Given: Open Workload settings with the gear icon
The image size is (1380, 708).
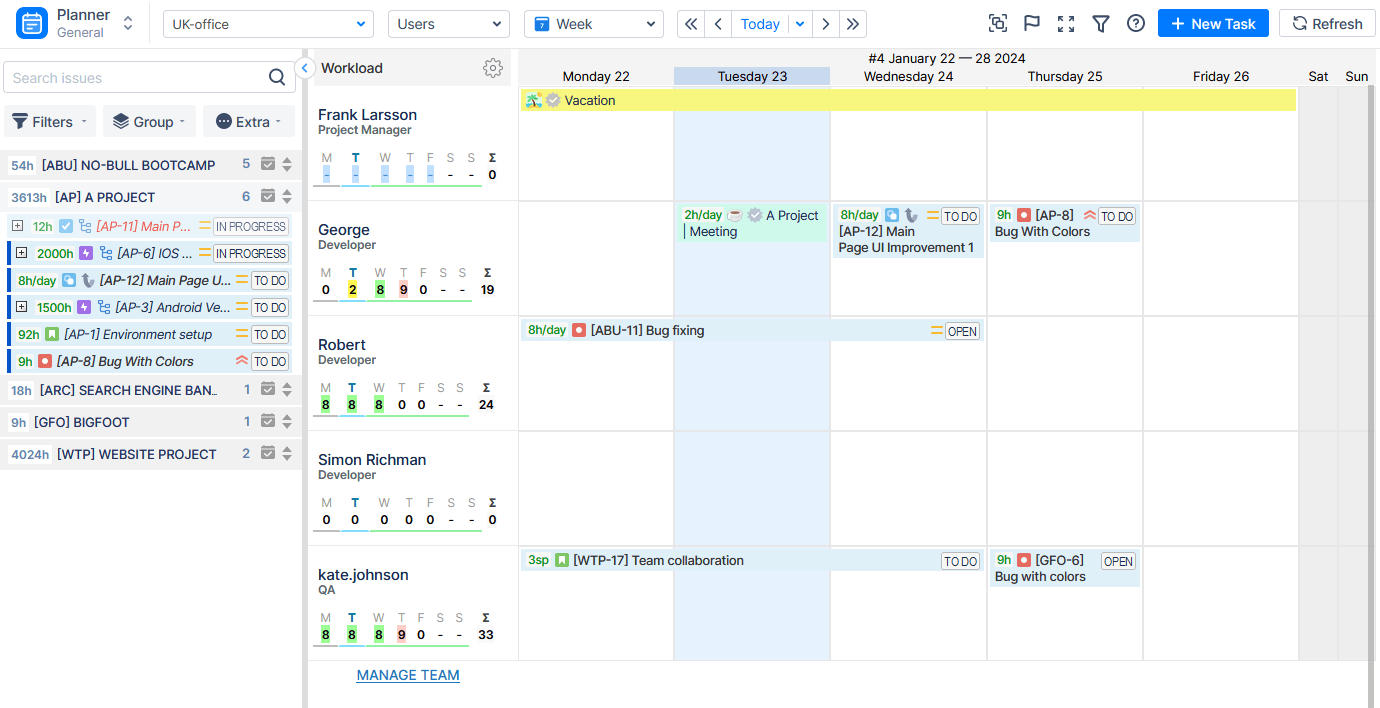Looking at the screenshot, I should click(493, 68).
